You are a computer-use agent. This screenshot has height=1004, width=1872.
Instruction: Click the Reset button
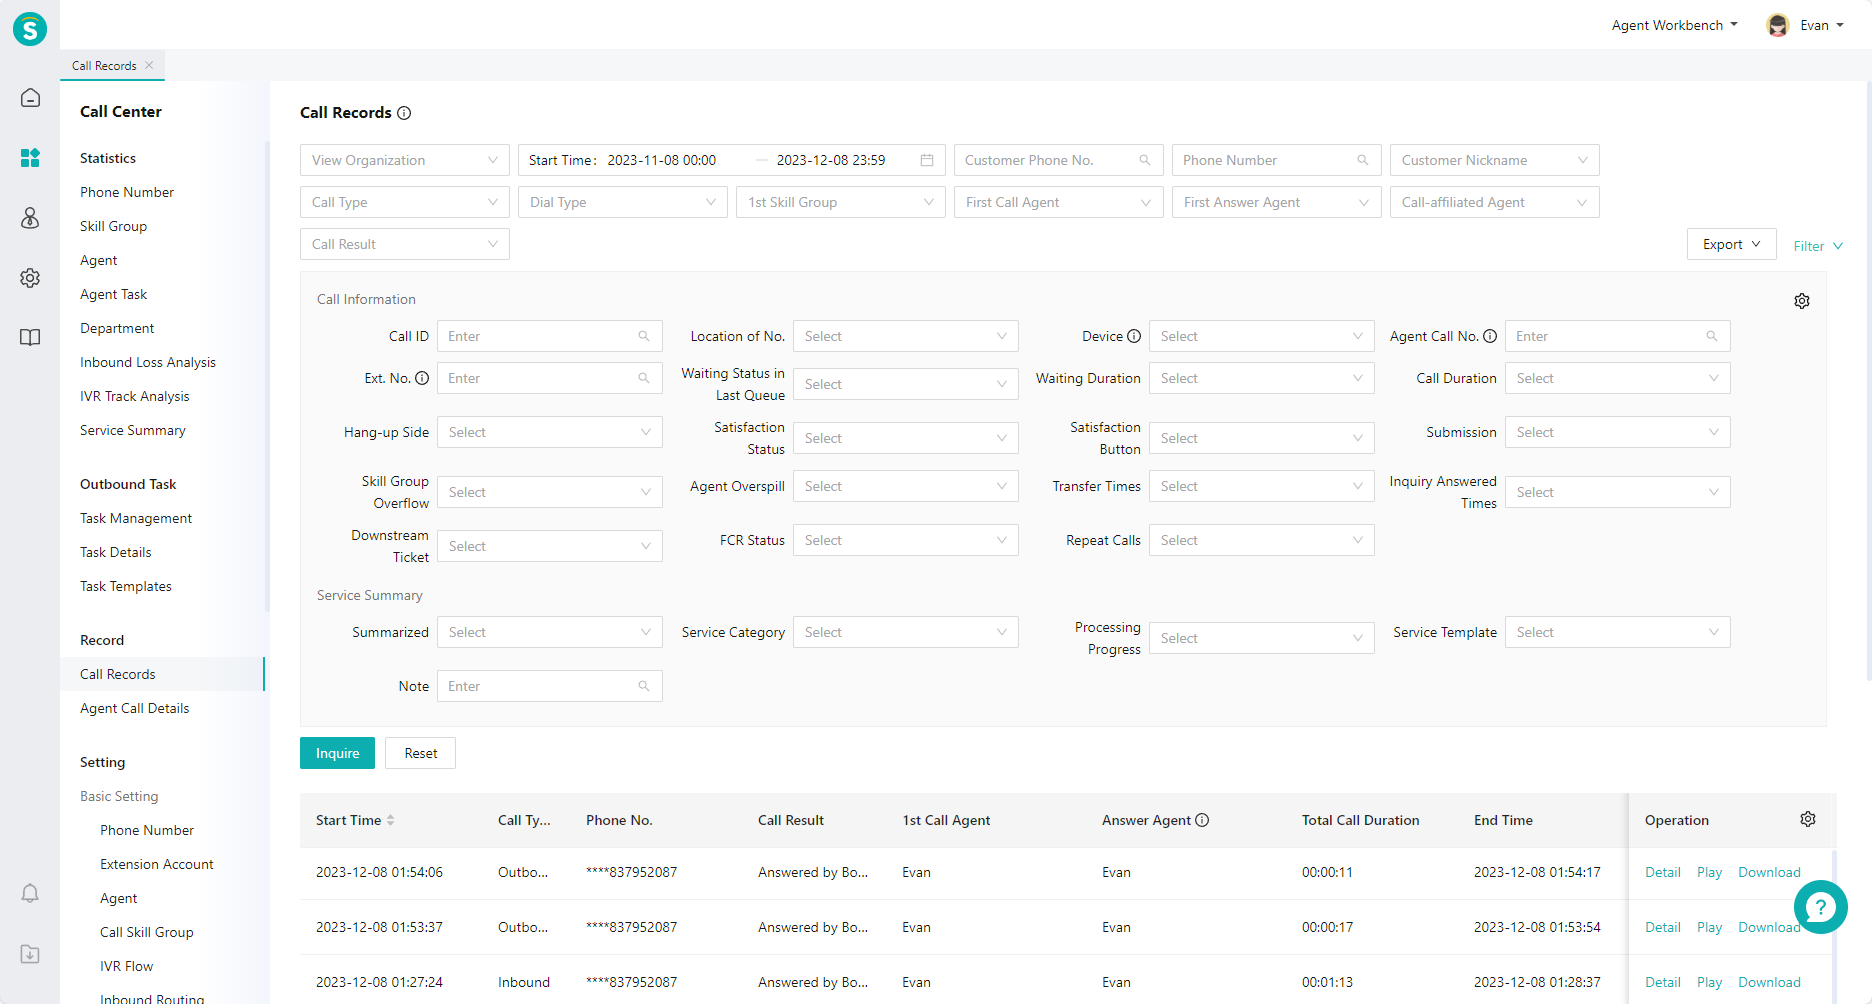(421, 753)
